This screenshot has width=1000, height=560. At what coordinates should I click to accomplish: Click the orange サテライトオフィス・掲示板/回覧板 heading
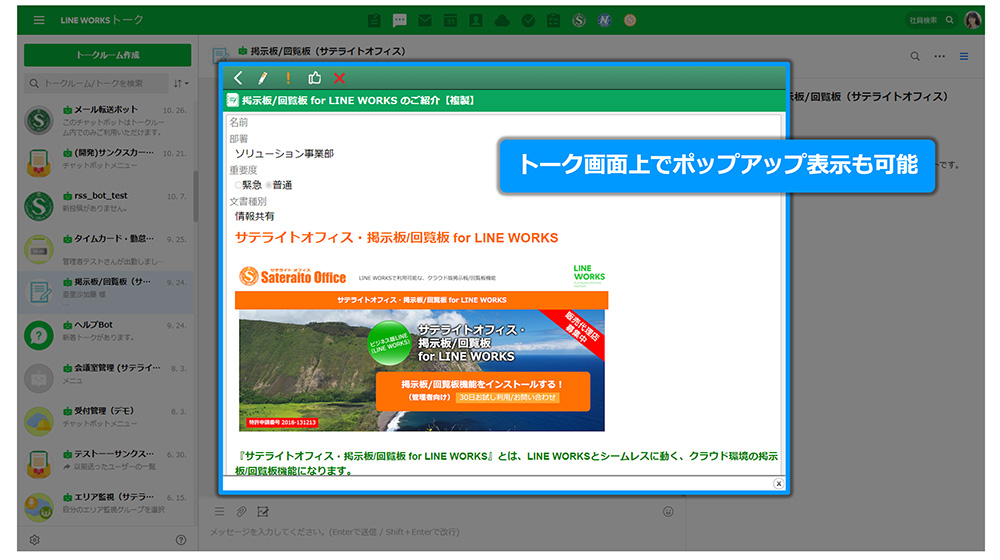tap(396, 237)
